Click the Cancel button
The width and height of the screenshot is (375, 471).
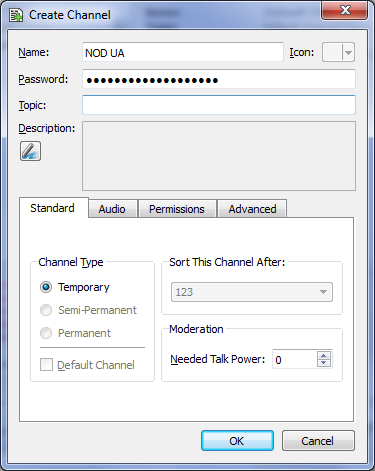(x=318, y=441)
